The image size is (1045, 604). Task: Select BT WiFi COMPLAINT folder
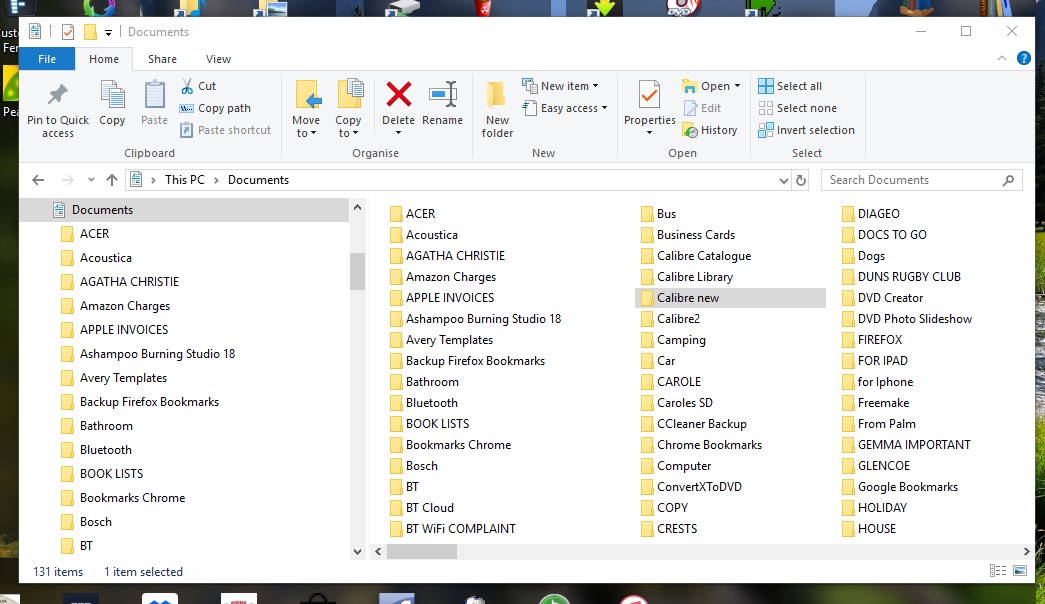[453, 529]
